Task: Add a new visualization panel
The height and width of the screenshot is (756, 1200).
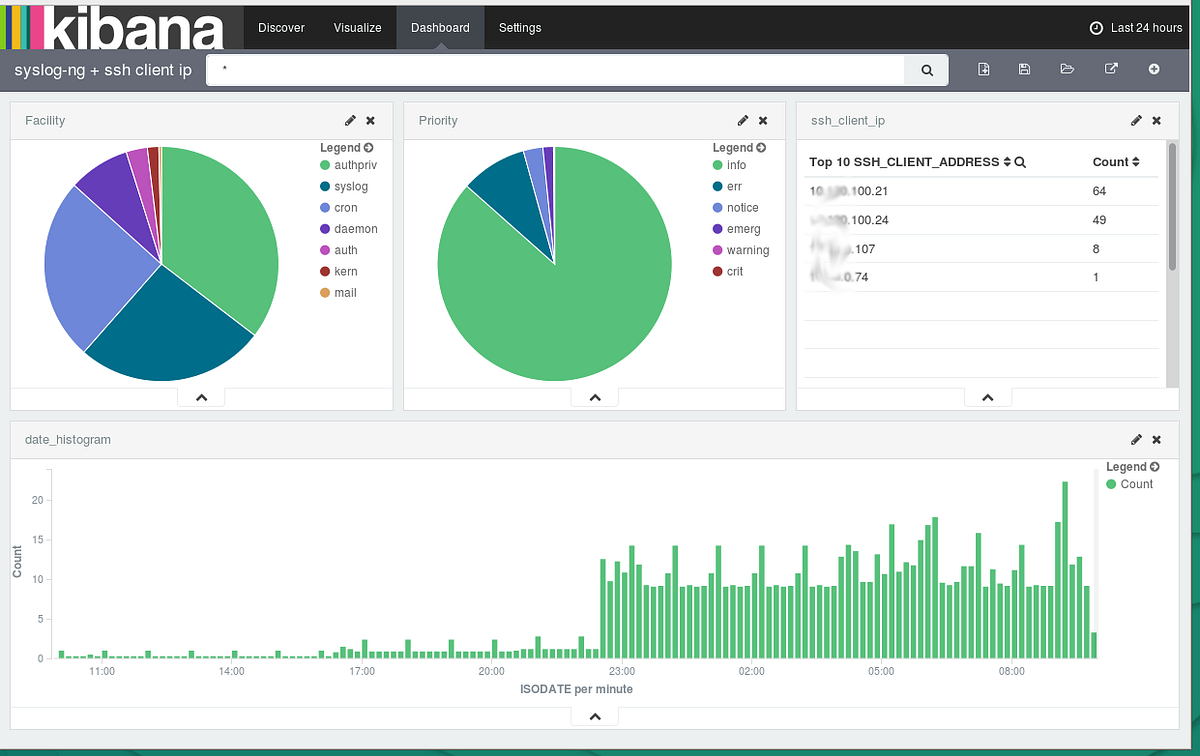Action: coord(1154,69)
